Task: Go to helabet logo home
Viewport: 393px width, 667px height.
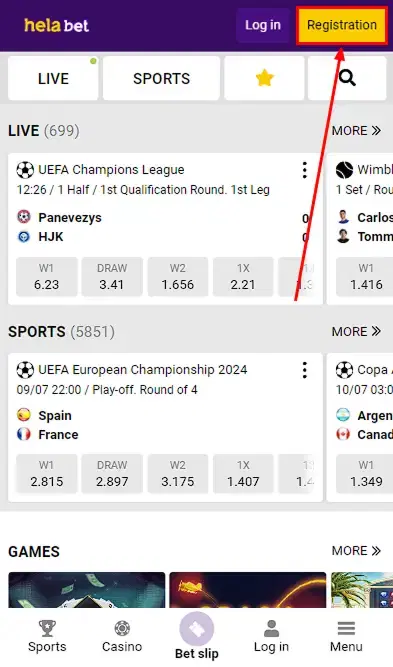Action: pyautogui.click(x=57, y=26)
